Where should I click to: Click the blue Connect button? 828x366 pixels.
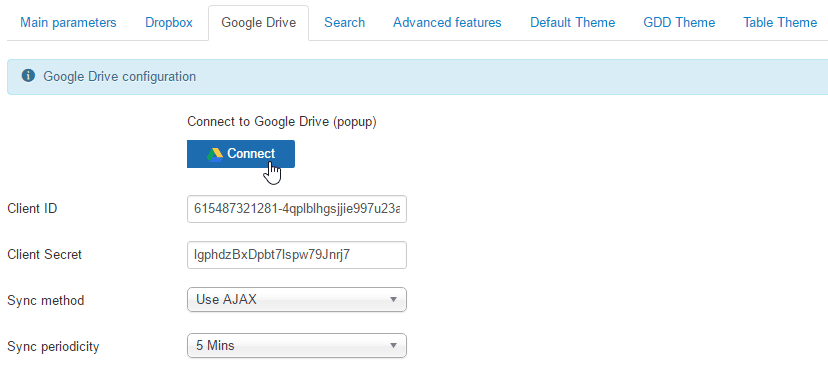point(241,154)
